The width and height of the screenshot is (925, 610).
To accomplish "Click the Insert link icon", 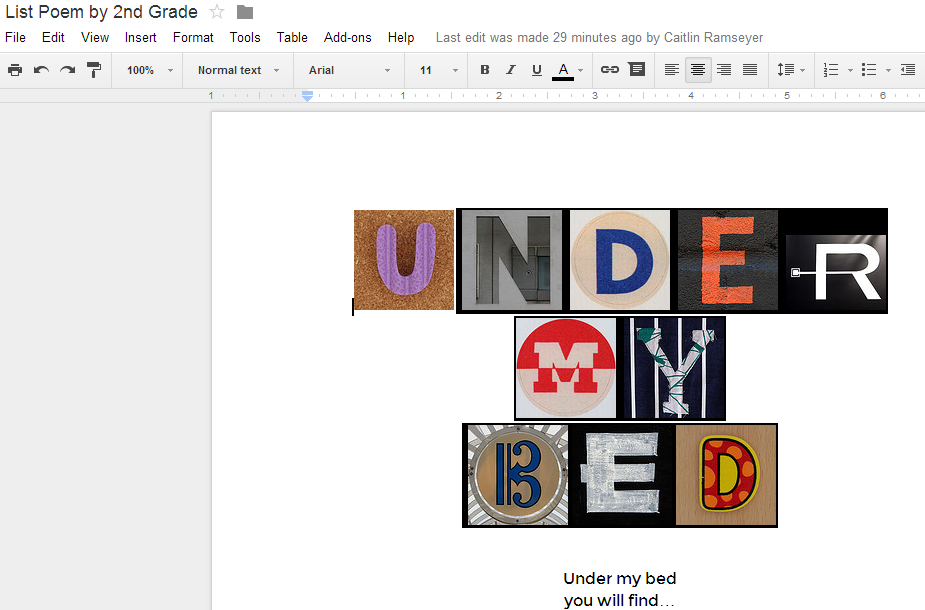I will (609, 70).
